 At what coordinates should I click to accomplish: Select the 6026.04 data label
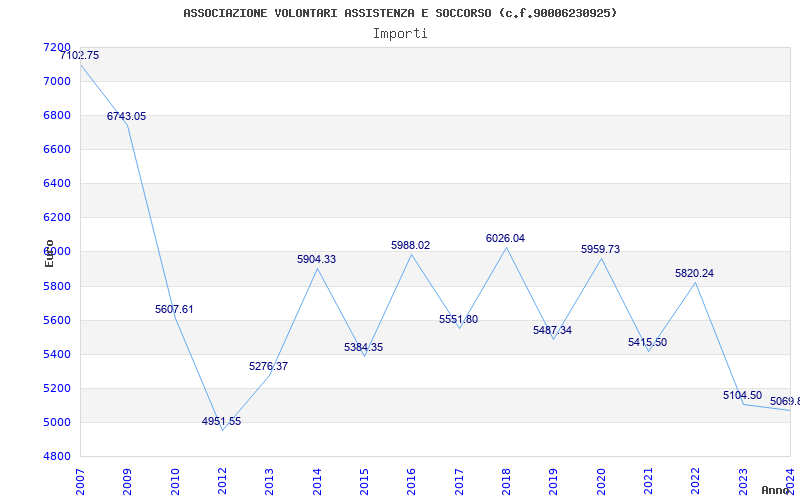(x=505, y=238)
